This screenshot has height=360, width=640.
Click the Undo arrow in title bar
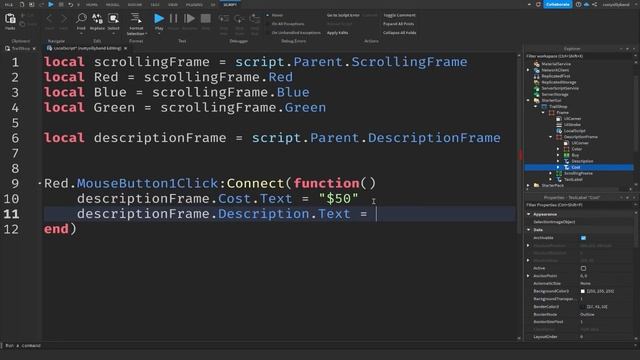click(70, 4)
